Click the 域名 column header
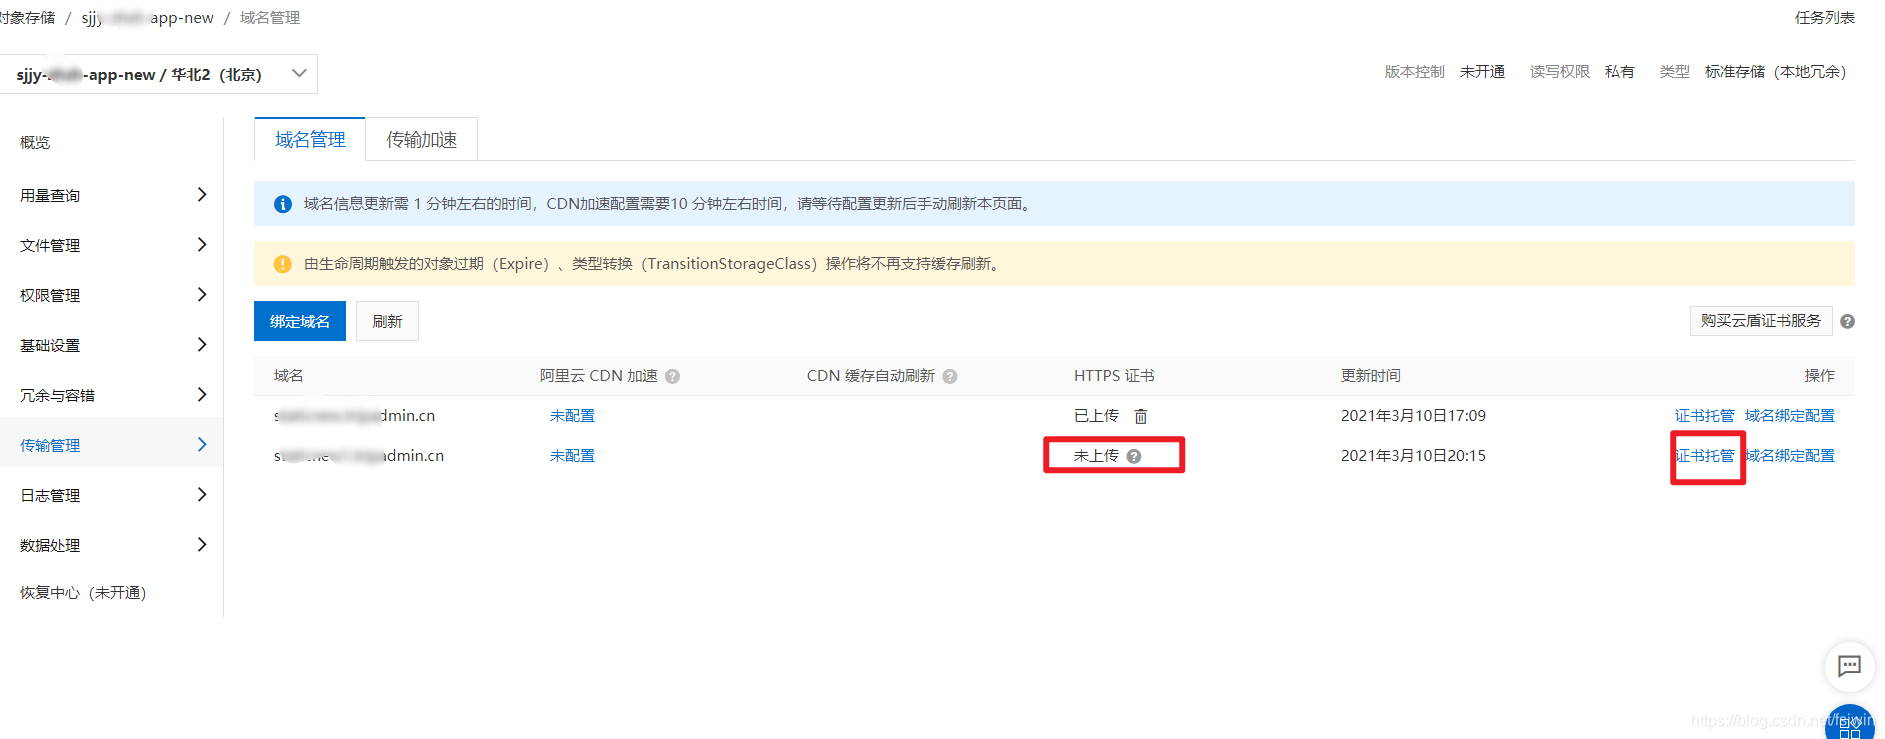This screenshot has width=1885, height=739. [289, 376]
